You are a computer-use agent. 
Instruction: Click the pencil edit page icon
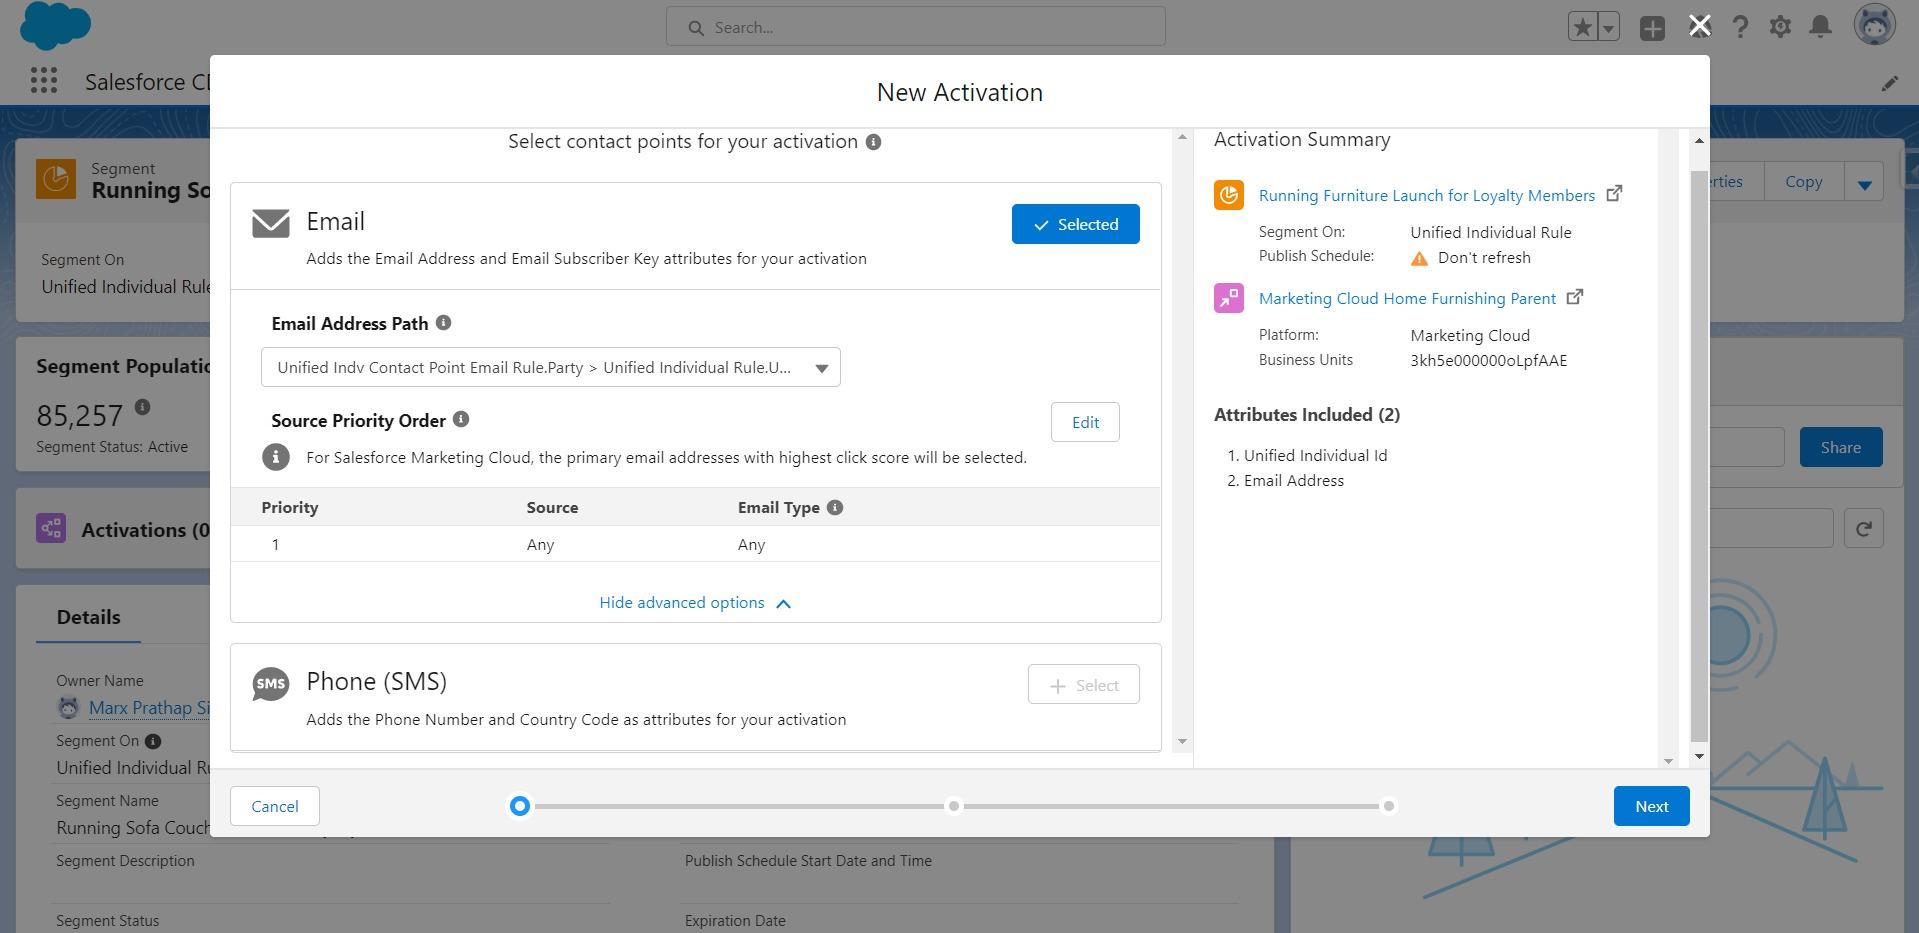pos(1889,84)
